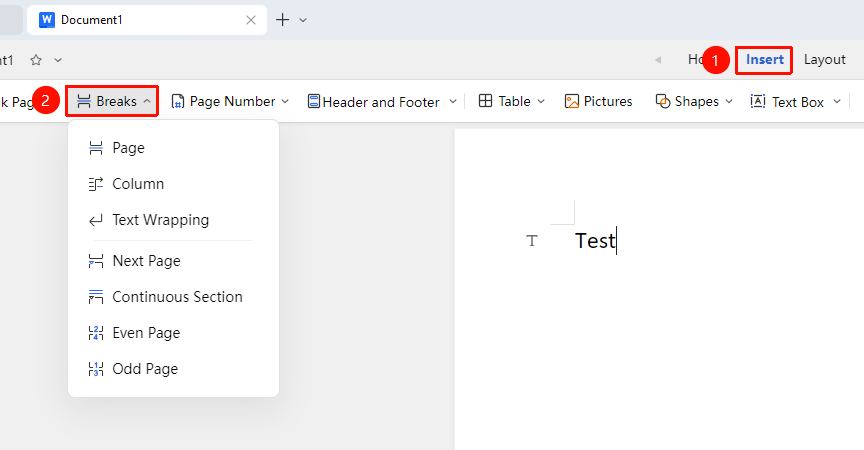Click the Shapes icon
Image resolution: width=864 pixels, height=450 pixels.
[x=663, y=101]
